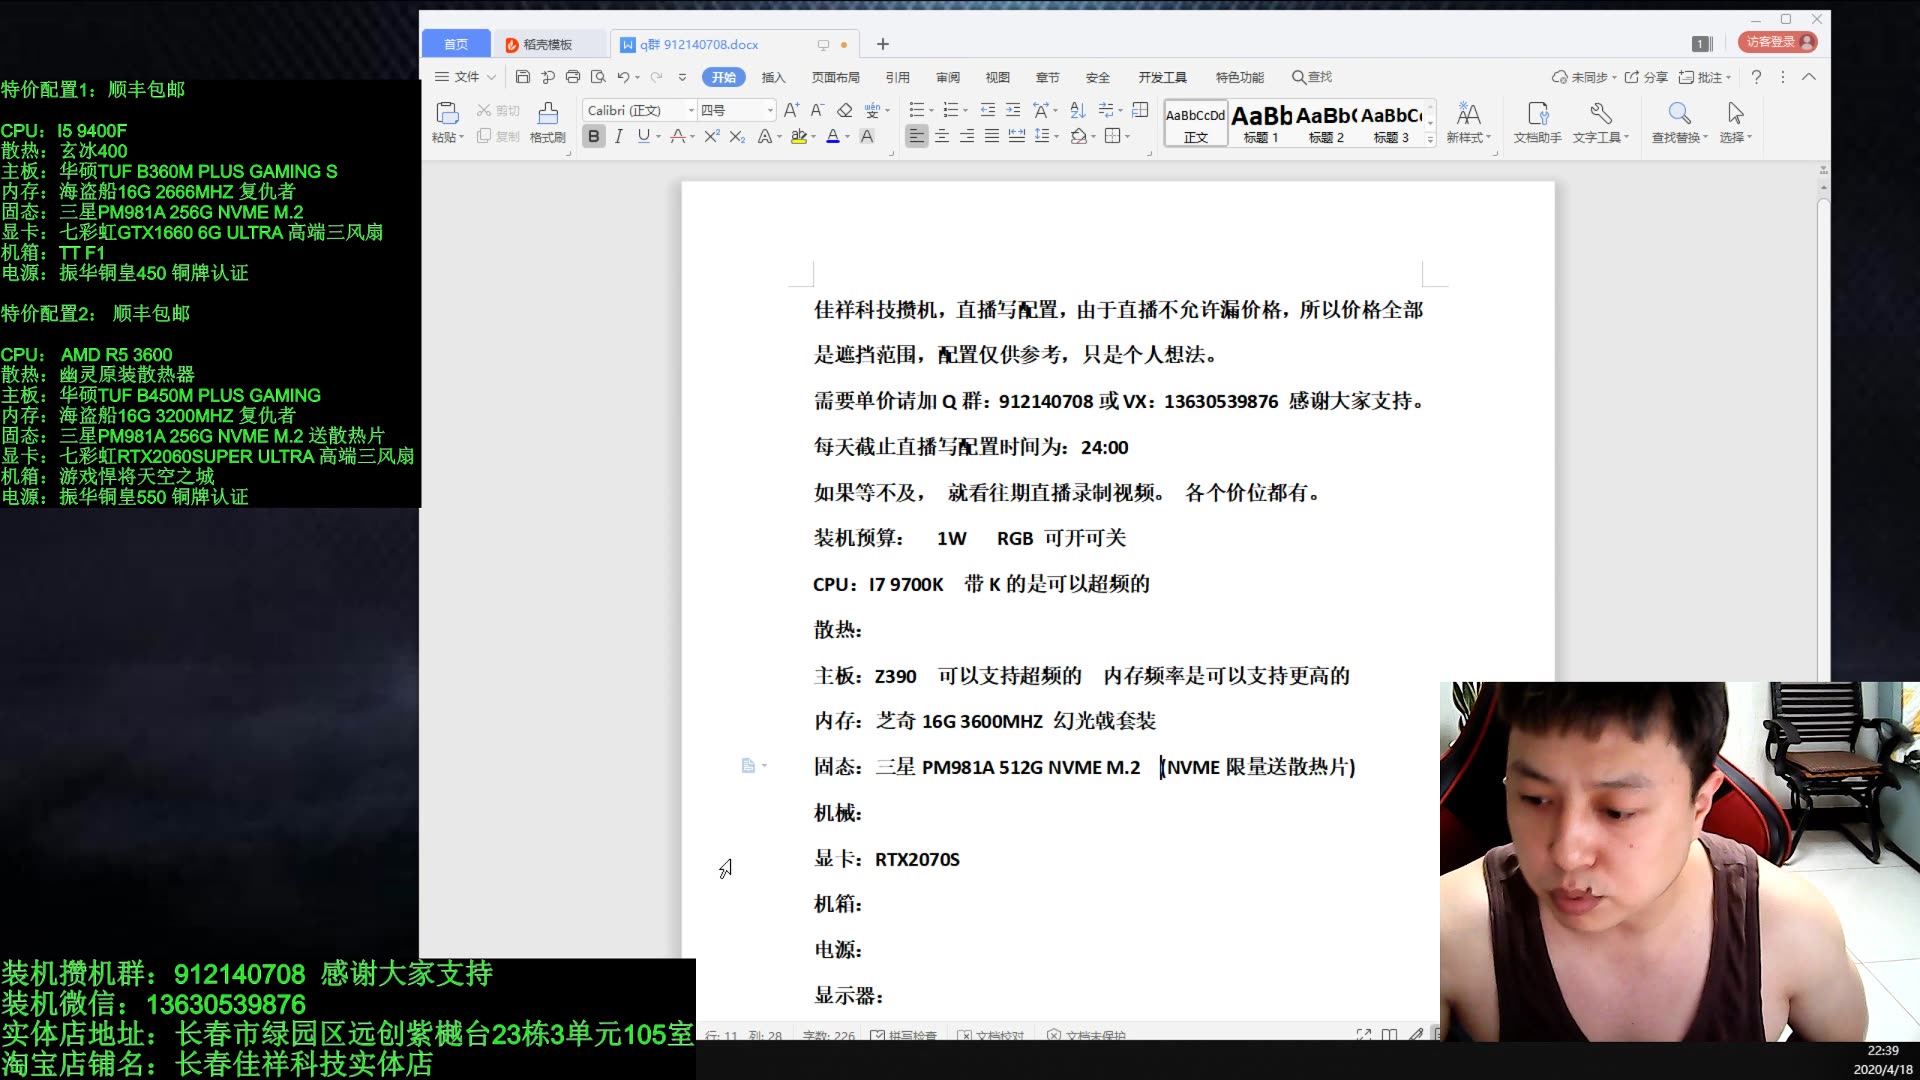Image resolution: width=1920 pixels, height=1080 pixels.
Task: Open the Document Assistant tool
Action: (x=1537, y=122)
